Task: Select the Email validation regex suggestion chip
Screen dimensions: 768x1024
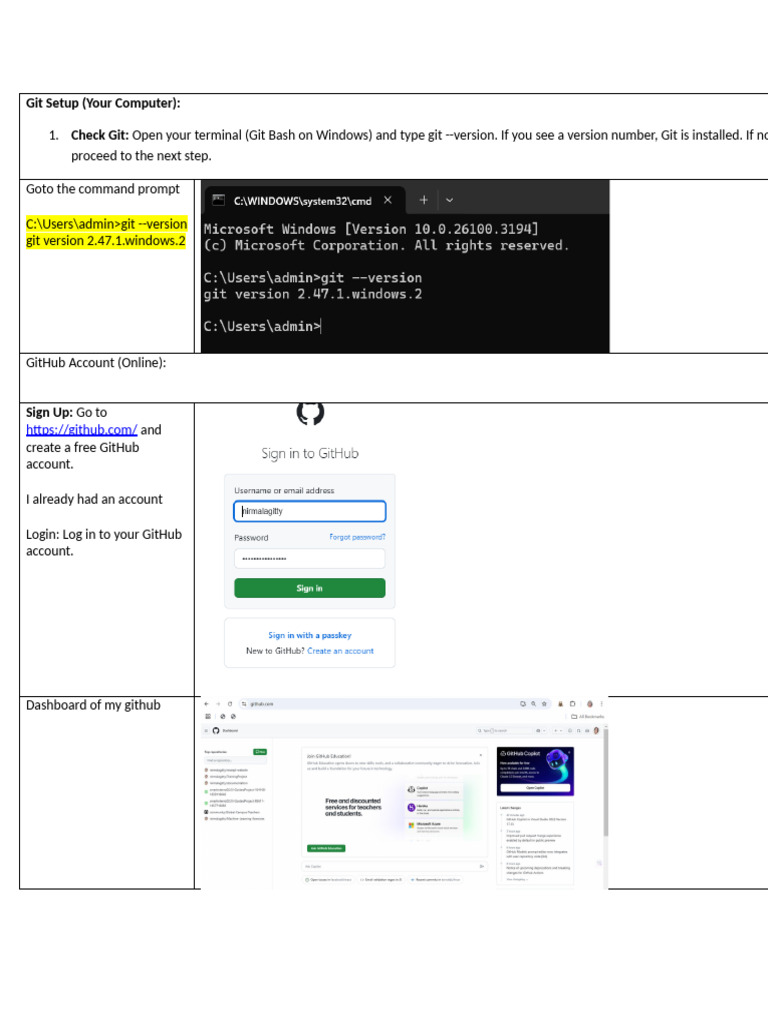Action: click(x=382, y=880)
